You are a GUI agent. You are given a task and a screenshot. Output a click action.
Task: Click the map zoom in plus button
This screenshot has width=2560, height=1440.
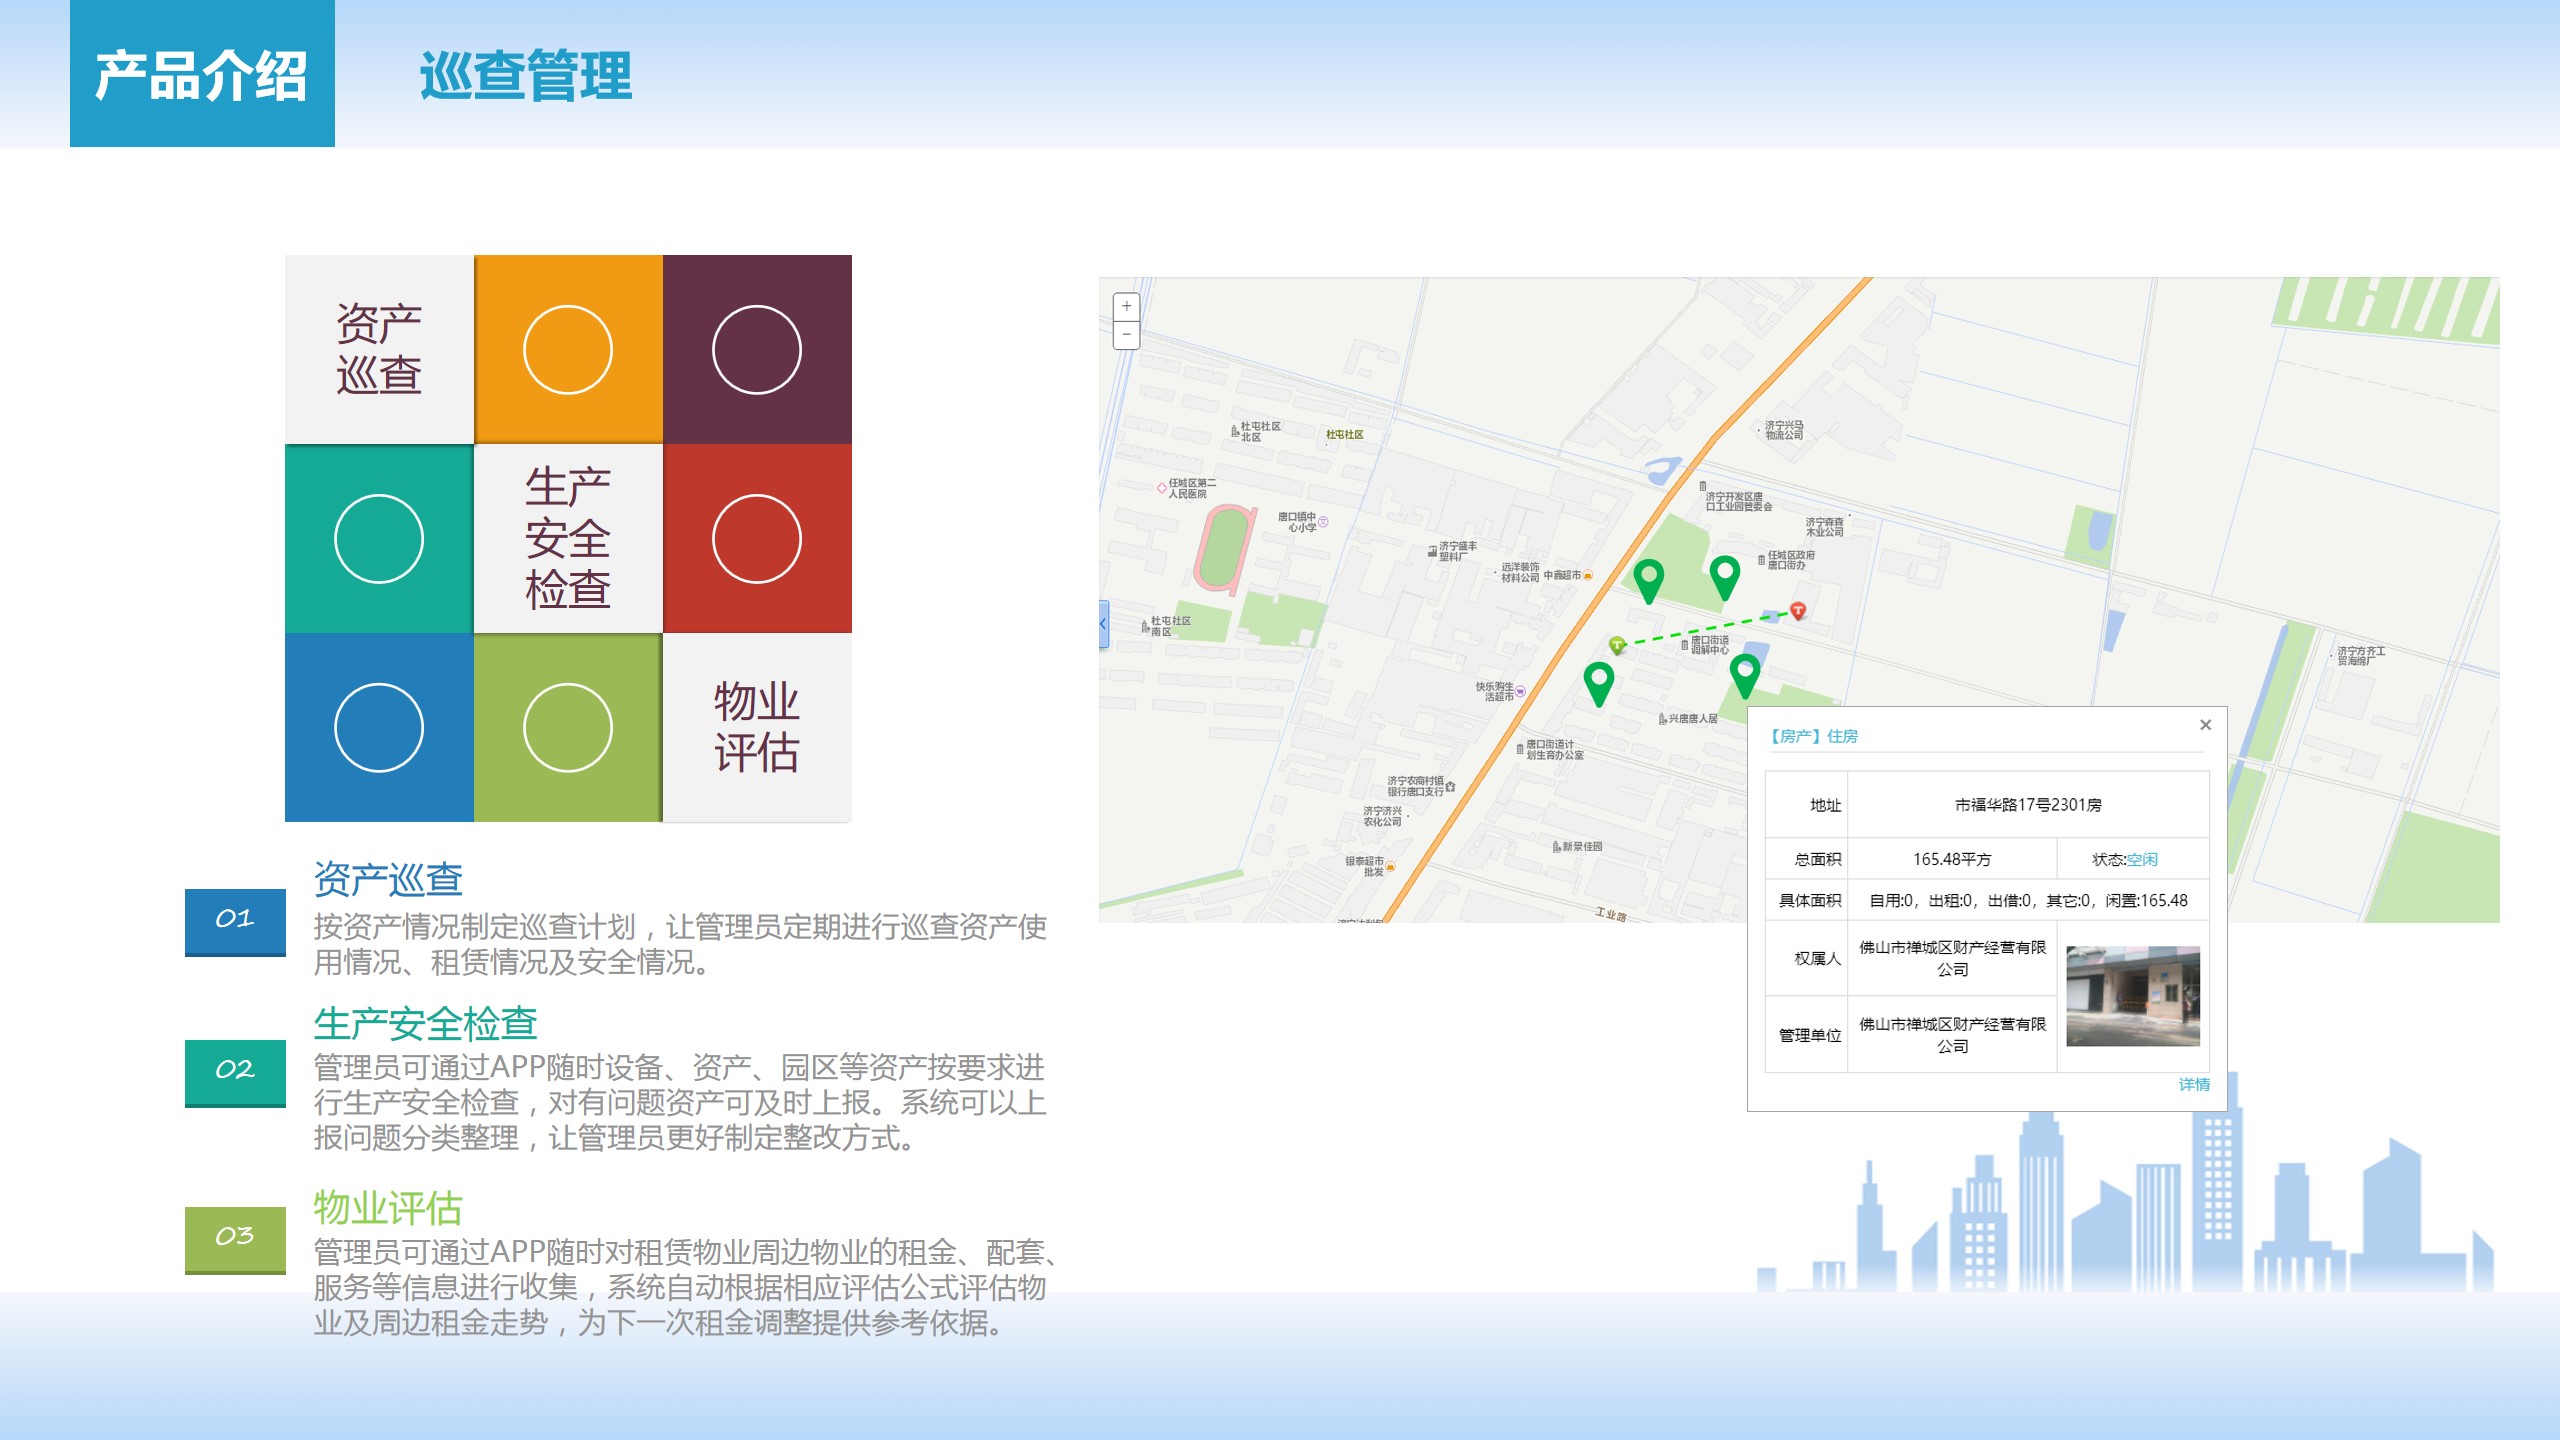(x=1126, y=306)
